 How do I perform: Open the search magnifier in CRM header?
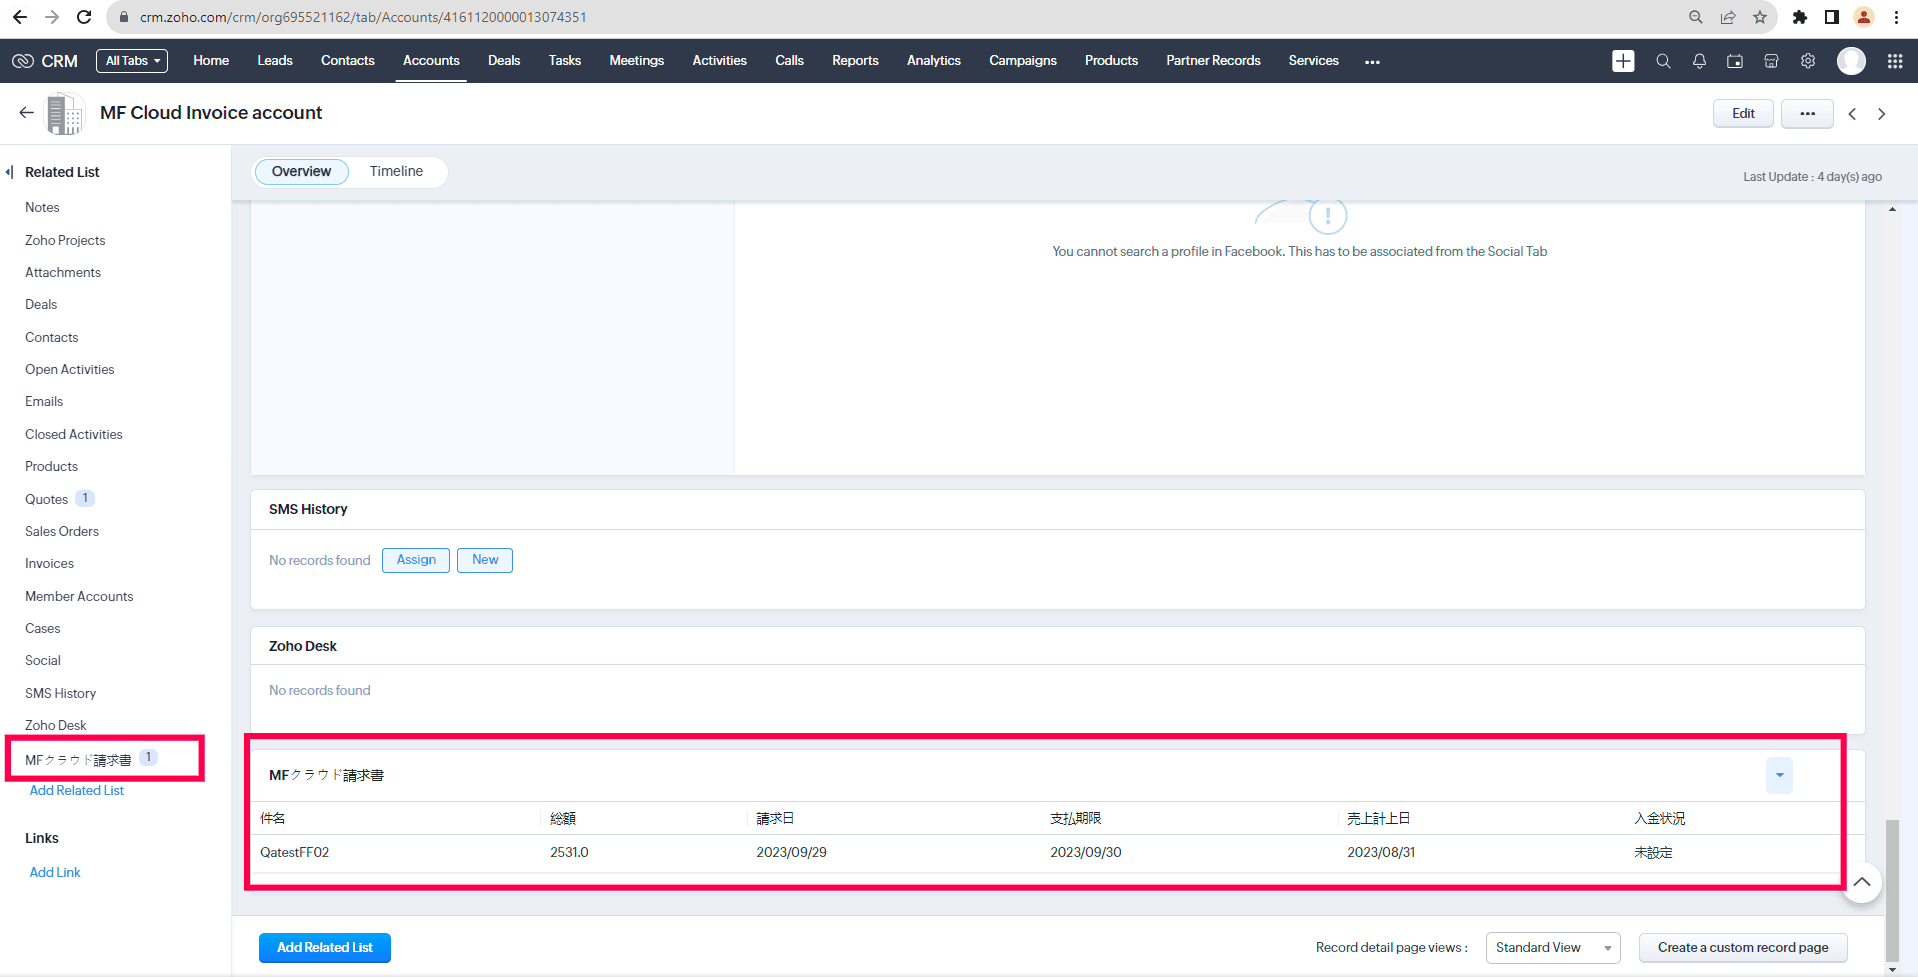(x=1663, y=61)
